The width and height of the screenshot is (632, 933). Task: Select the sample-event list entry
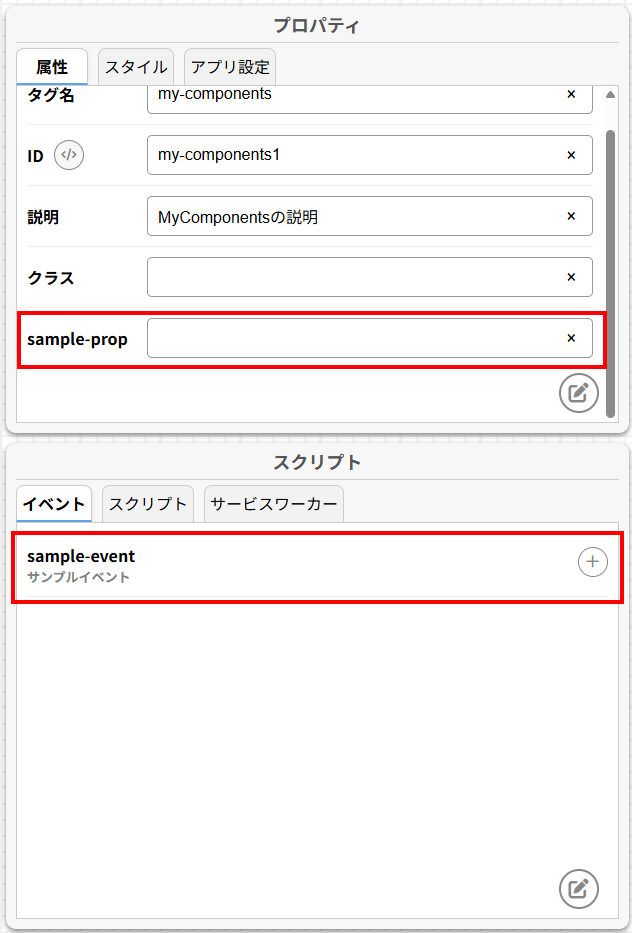pos(250,563)
